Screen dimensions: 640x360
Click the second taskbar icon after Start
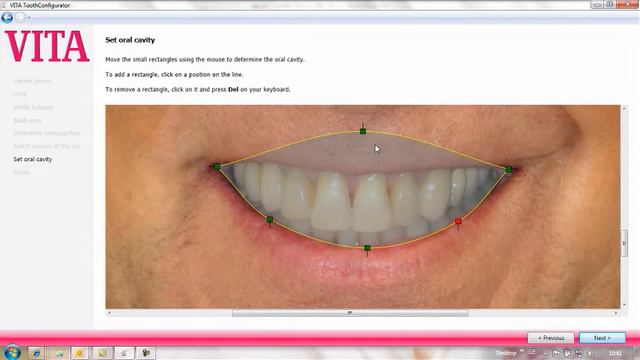click(59, 353)
